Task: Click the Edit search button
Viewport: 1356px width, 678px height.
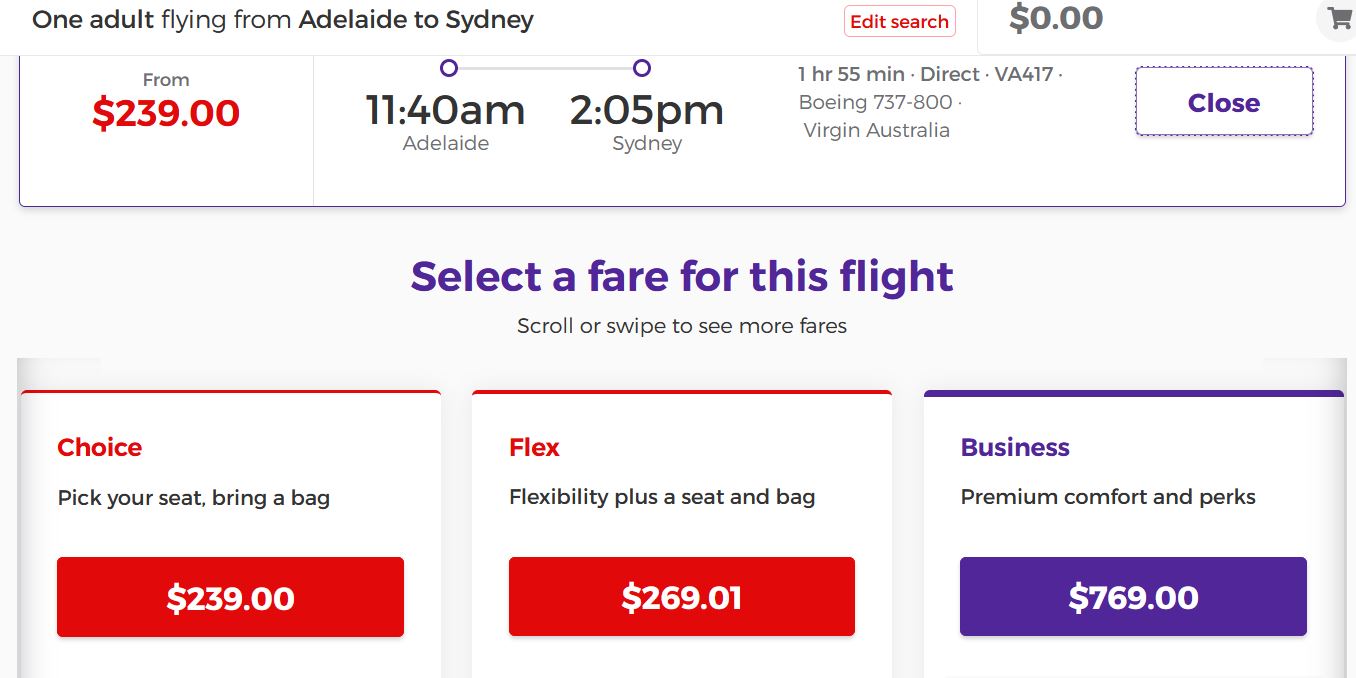Action: tap(899, 21)
